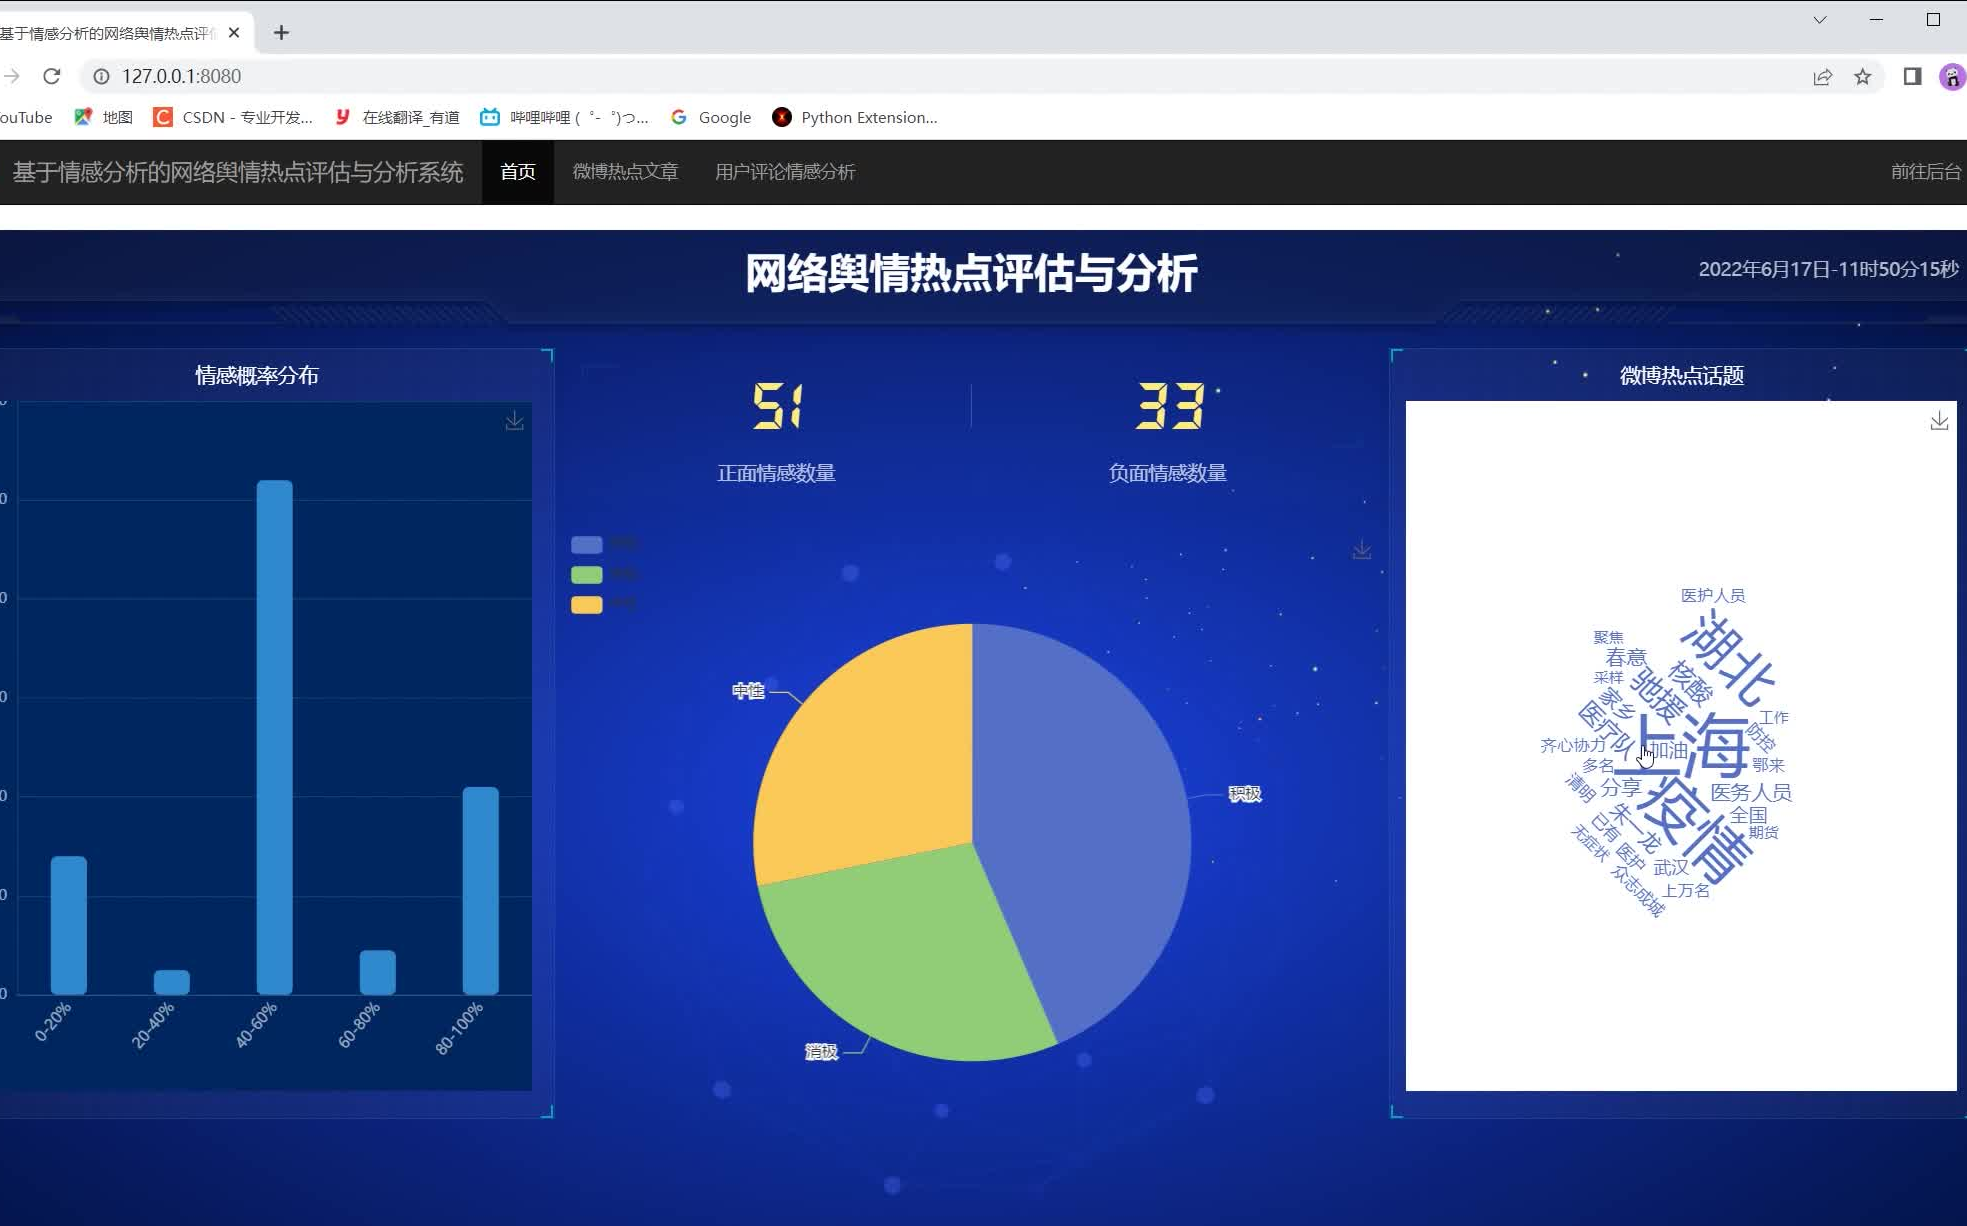Click the word 上万名 in the word cloud
Viewport: 1967px width, 1226px height.
[x=1686, y=890]
